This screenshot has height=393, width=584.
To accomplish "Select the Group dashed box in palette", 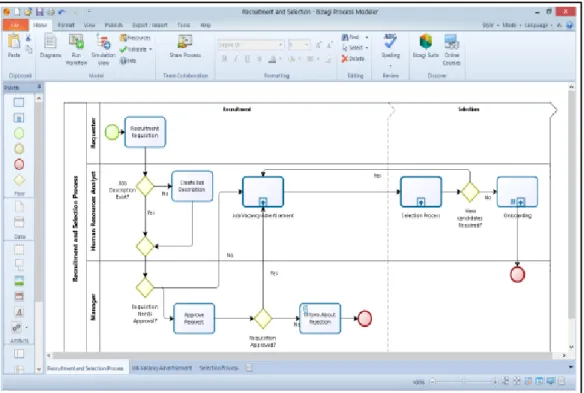I will (x=19, y=250).
